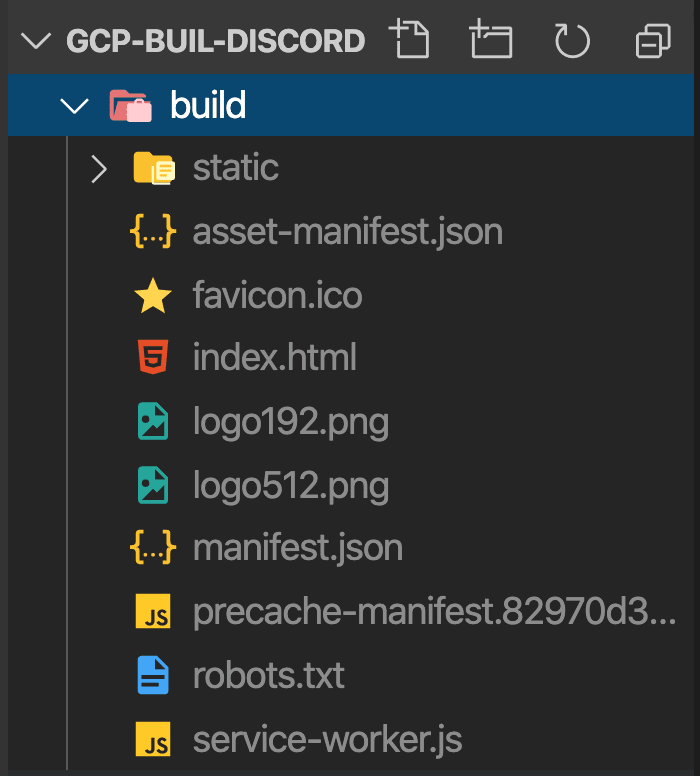Collapse the build folder chevron
The width and height of the screenshot is (700, 776).
pyautogui.click(x=74, y=105)
